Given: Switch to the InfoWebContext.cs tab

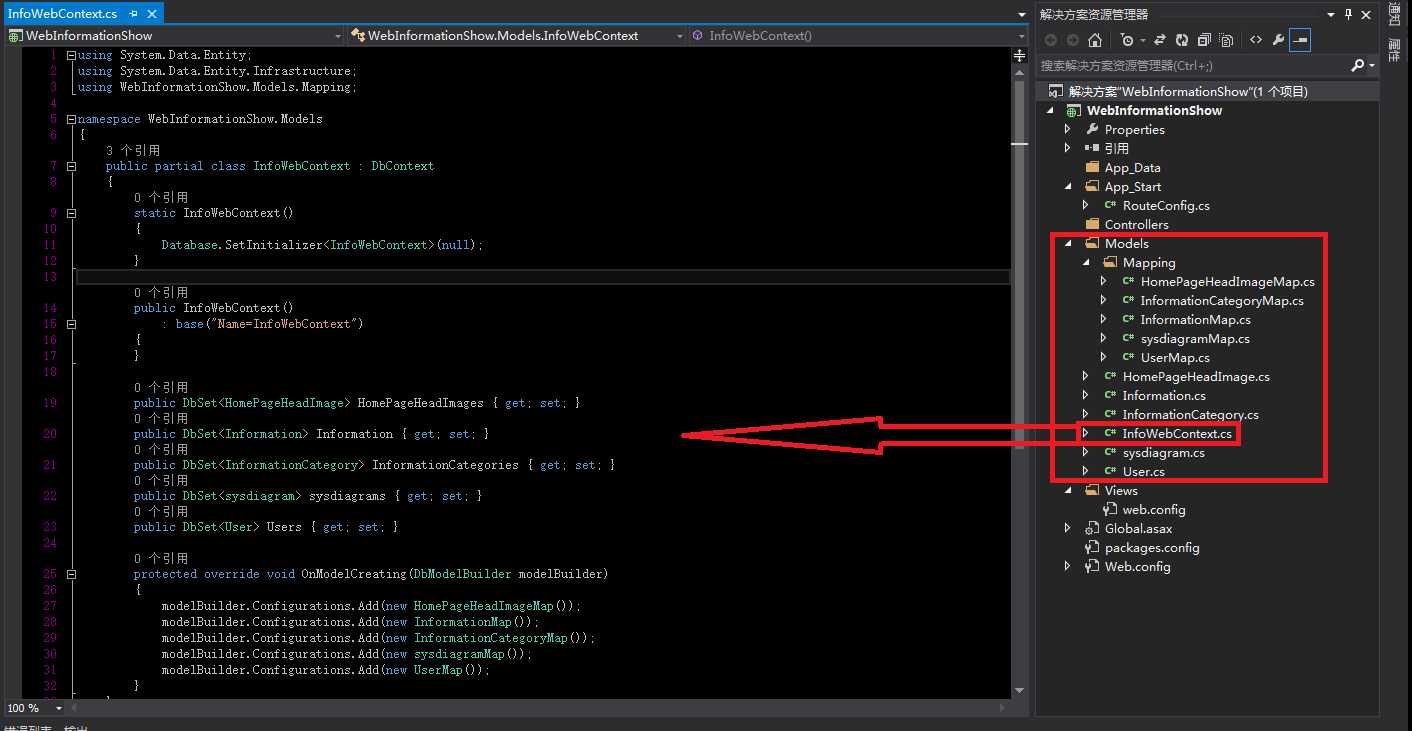Looking at the screenshot, I should click(62, 14).
